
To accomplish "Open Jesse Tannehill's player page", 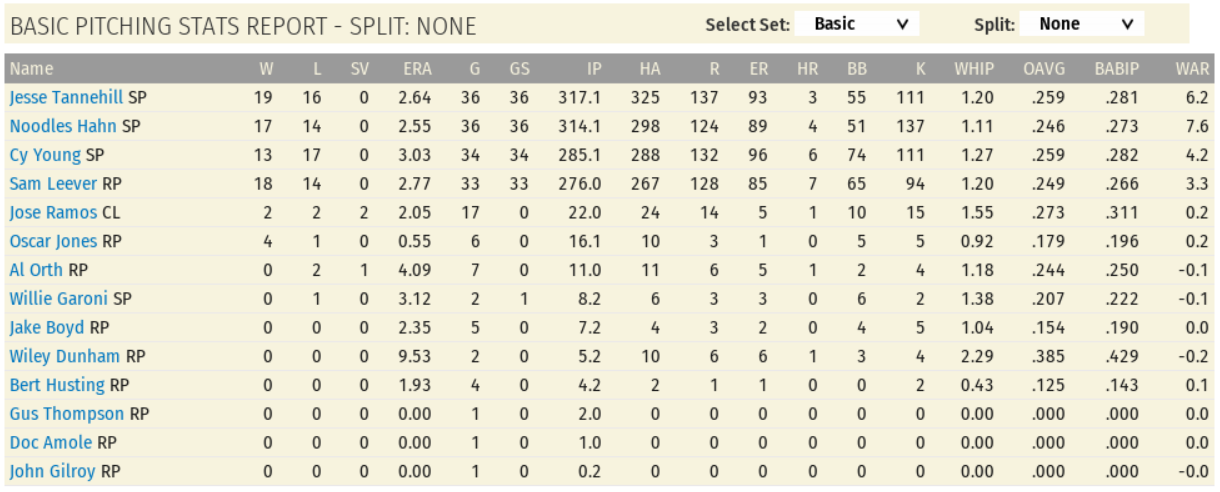I will [66, 98].
